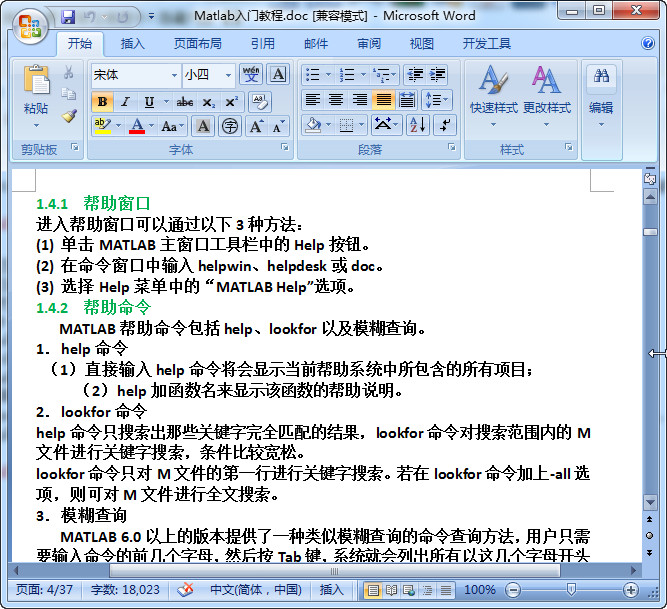The image size is (667, 609).
Task: Clear formatting with eraser icon
Action: pos(259,102)
